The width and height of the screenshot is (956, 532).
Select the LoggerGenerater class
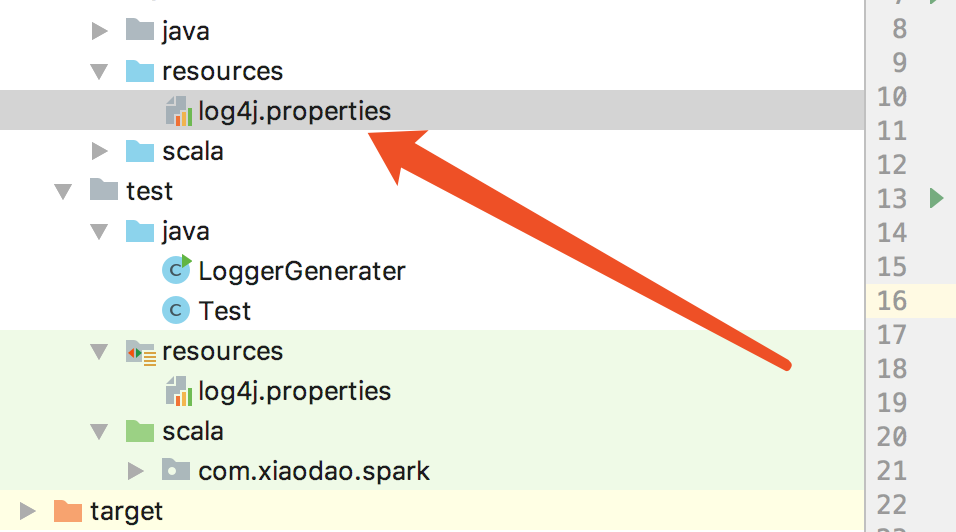coord(302,270)
